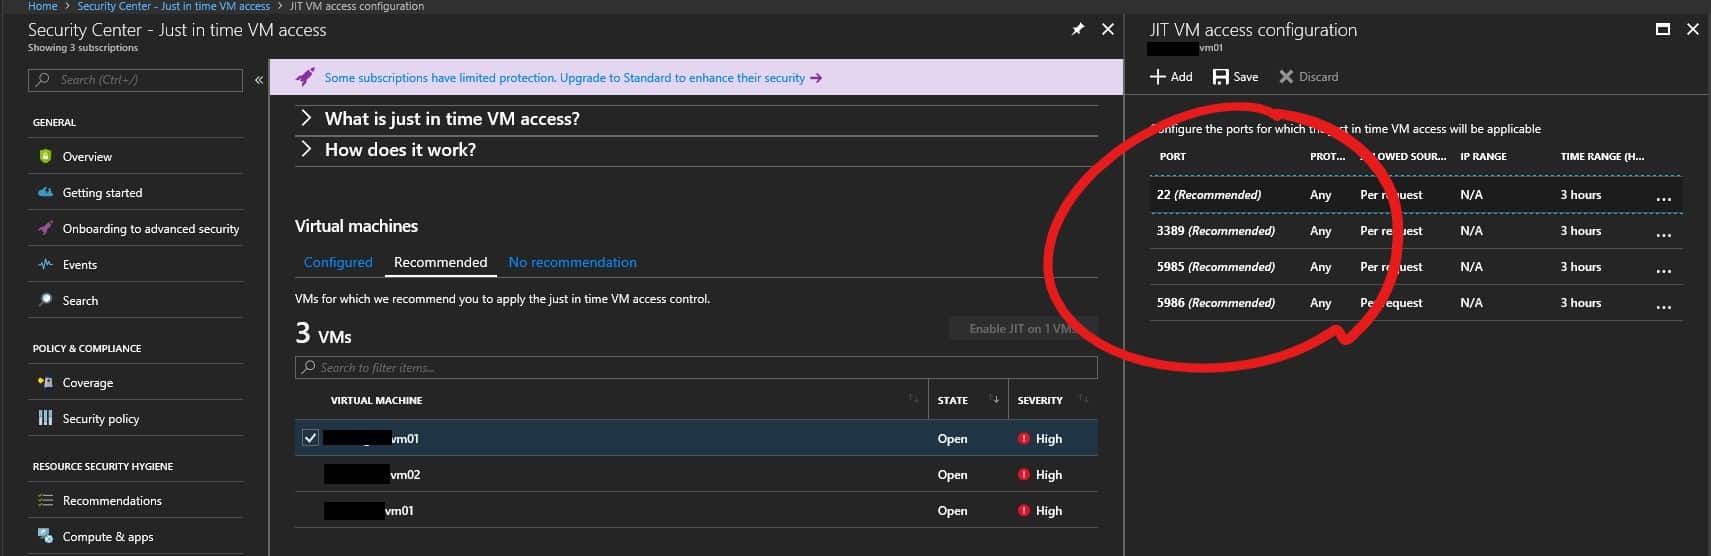This screenshot has height=556, width=1711.
Task: Click the PORT column header
Action: [x=1172, y=156]
